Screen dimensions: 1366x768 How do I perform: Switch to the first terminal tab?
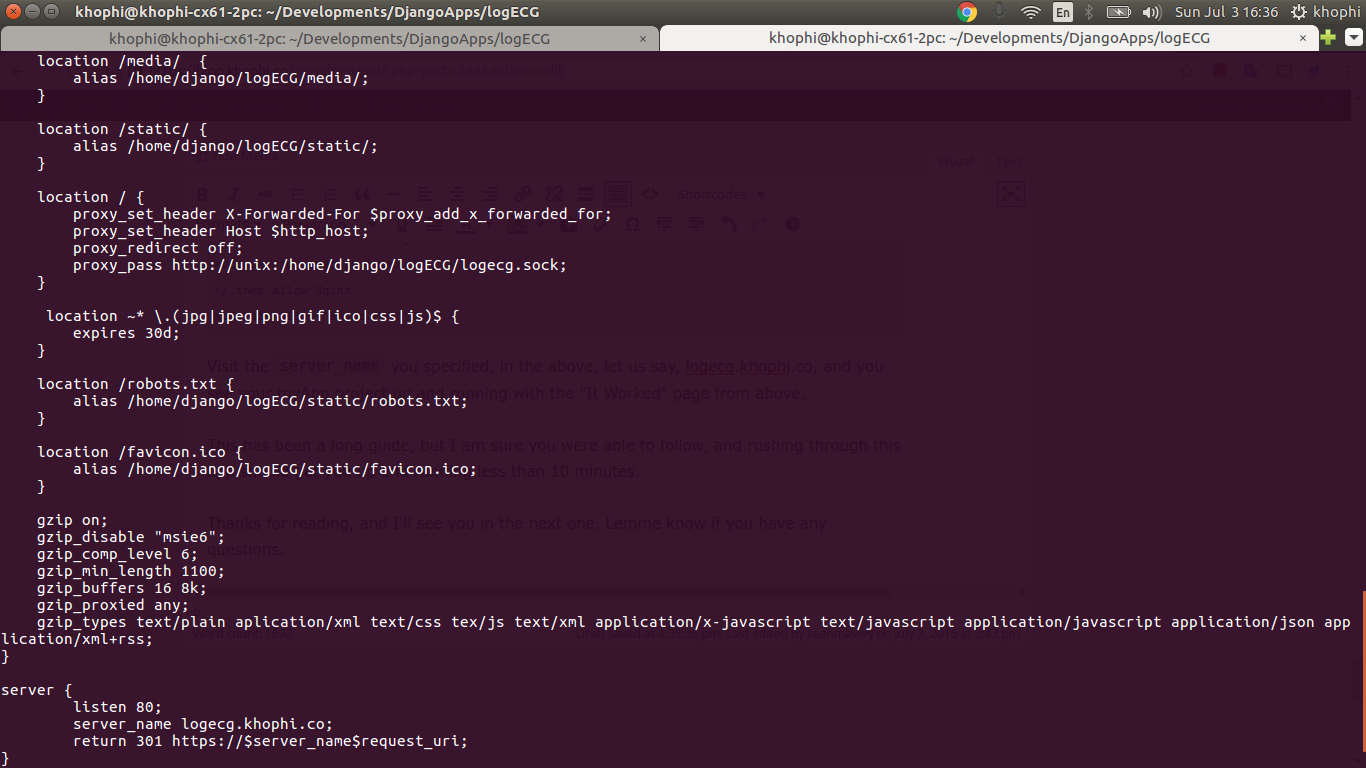click(330, 39)
